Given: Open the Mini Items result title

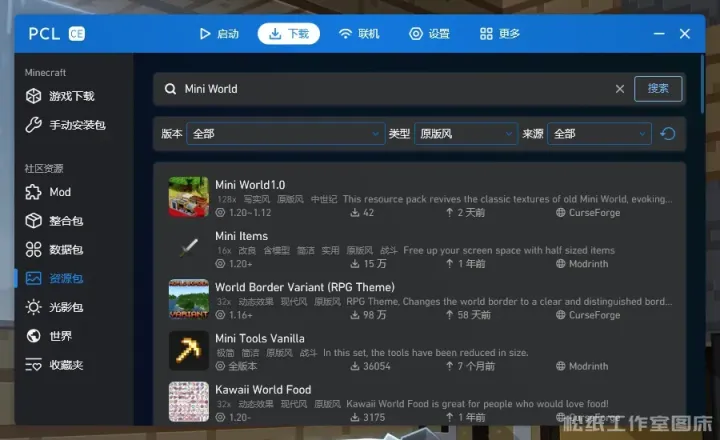Looking at the screenshot, I should coord(242,236).
